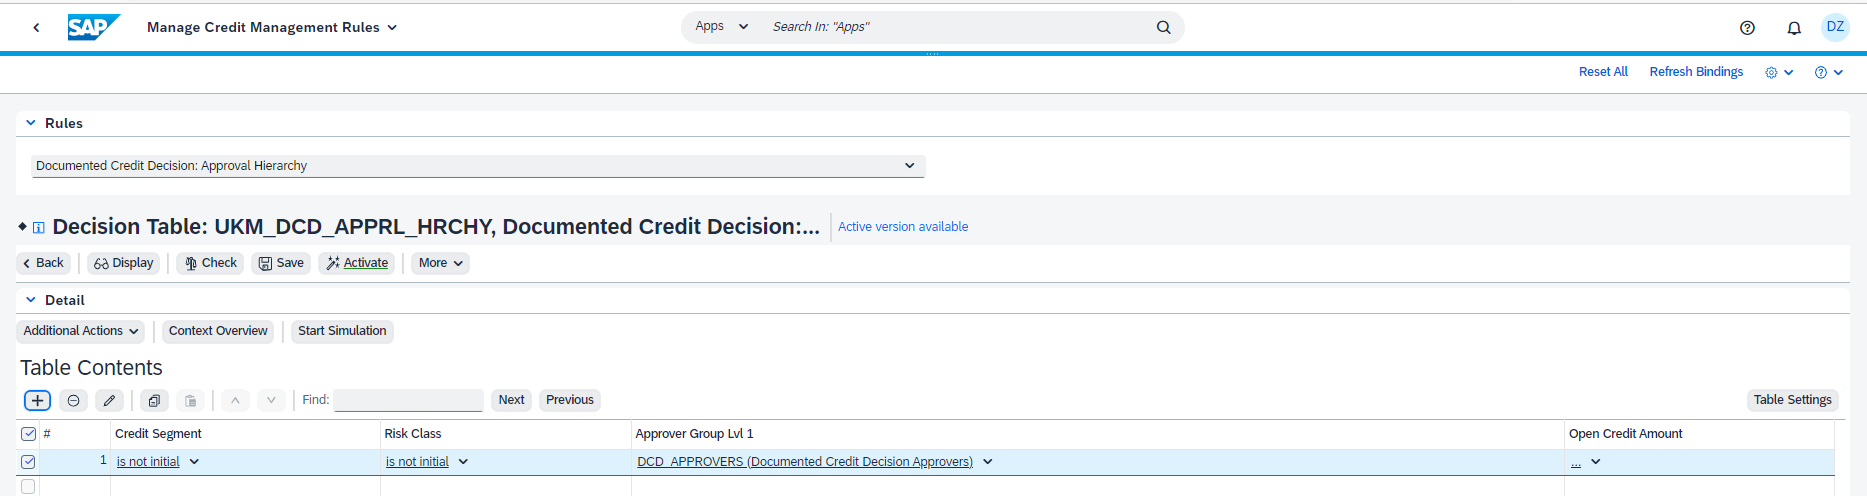Open the Additional Actions menu
Image resolution: width=1867 pixels, height=496 pixels.
point(80,331)
